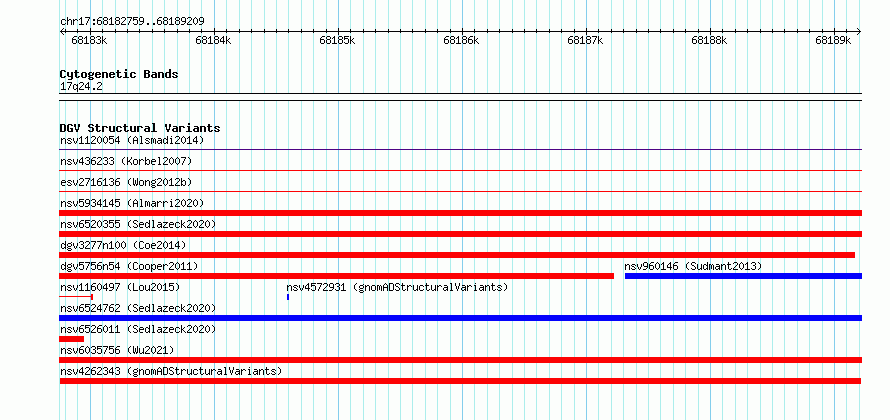Click the 68185k ruler position
This screenshot has height=420, width=890.
click(337, 40)
